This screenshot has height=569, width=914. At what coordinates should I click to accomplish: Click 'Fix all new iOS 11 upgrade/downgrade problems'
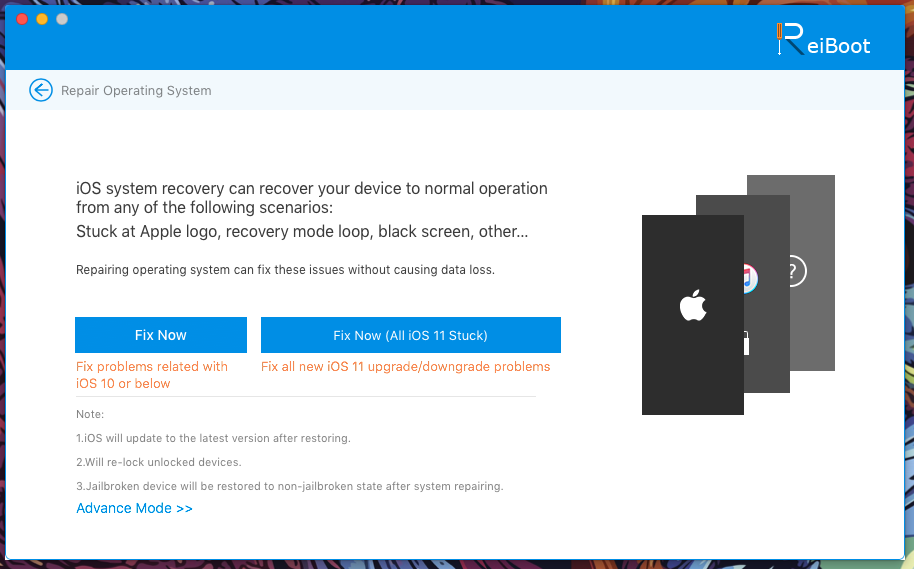tap(406, 367)
